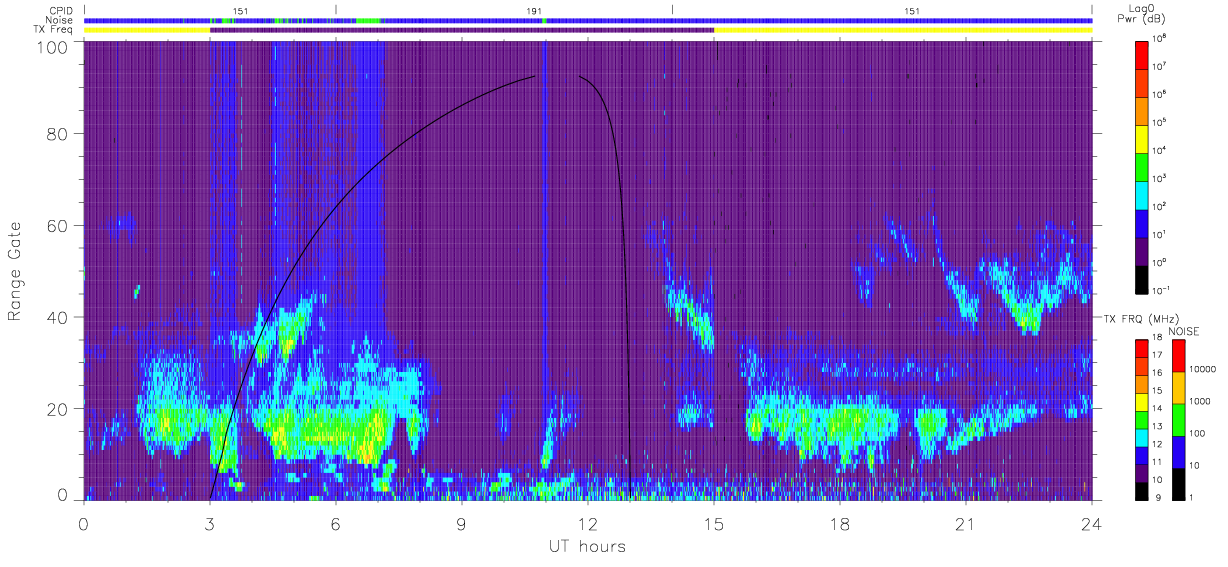Click the UT hours axis title
The height and width of the screenshot is (567, 1228).
(x=587, y=546)
